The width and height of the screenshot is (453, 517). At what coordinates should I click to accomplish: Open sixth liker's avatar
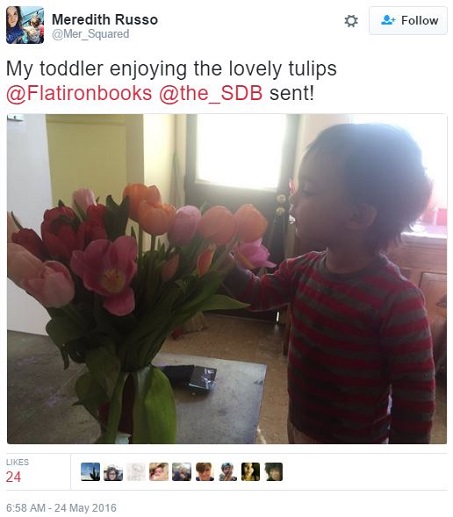coord(205,472)
